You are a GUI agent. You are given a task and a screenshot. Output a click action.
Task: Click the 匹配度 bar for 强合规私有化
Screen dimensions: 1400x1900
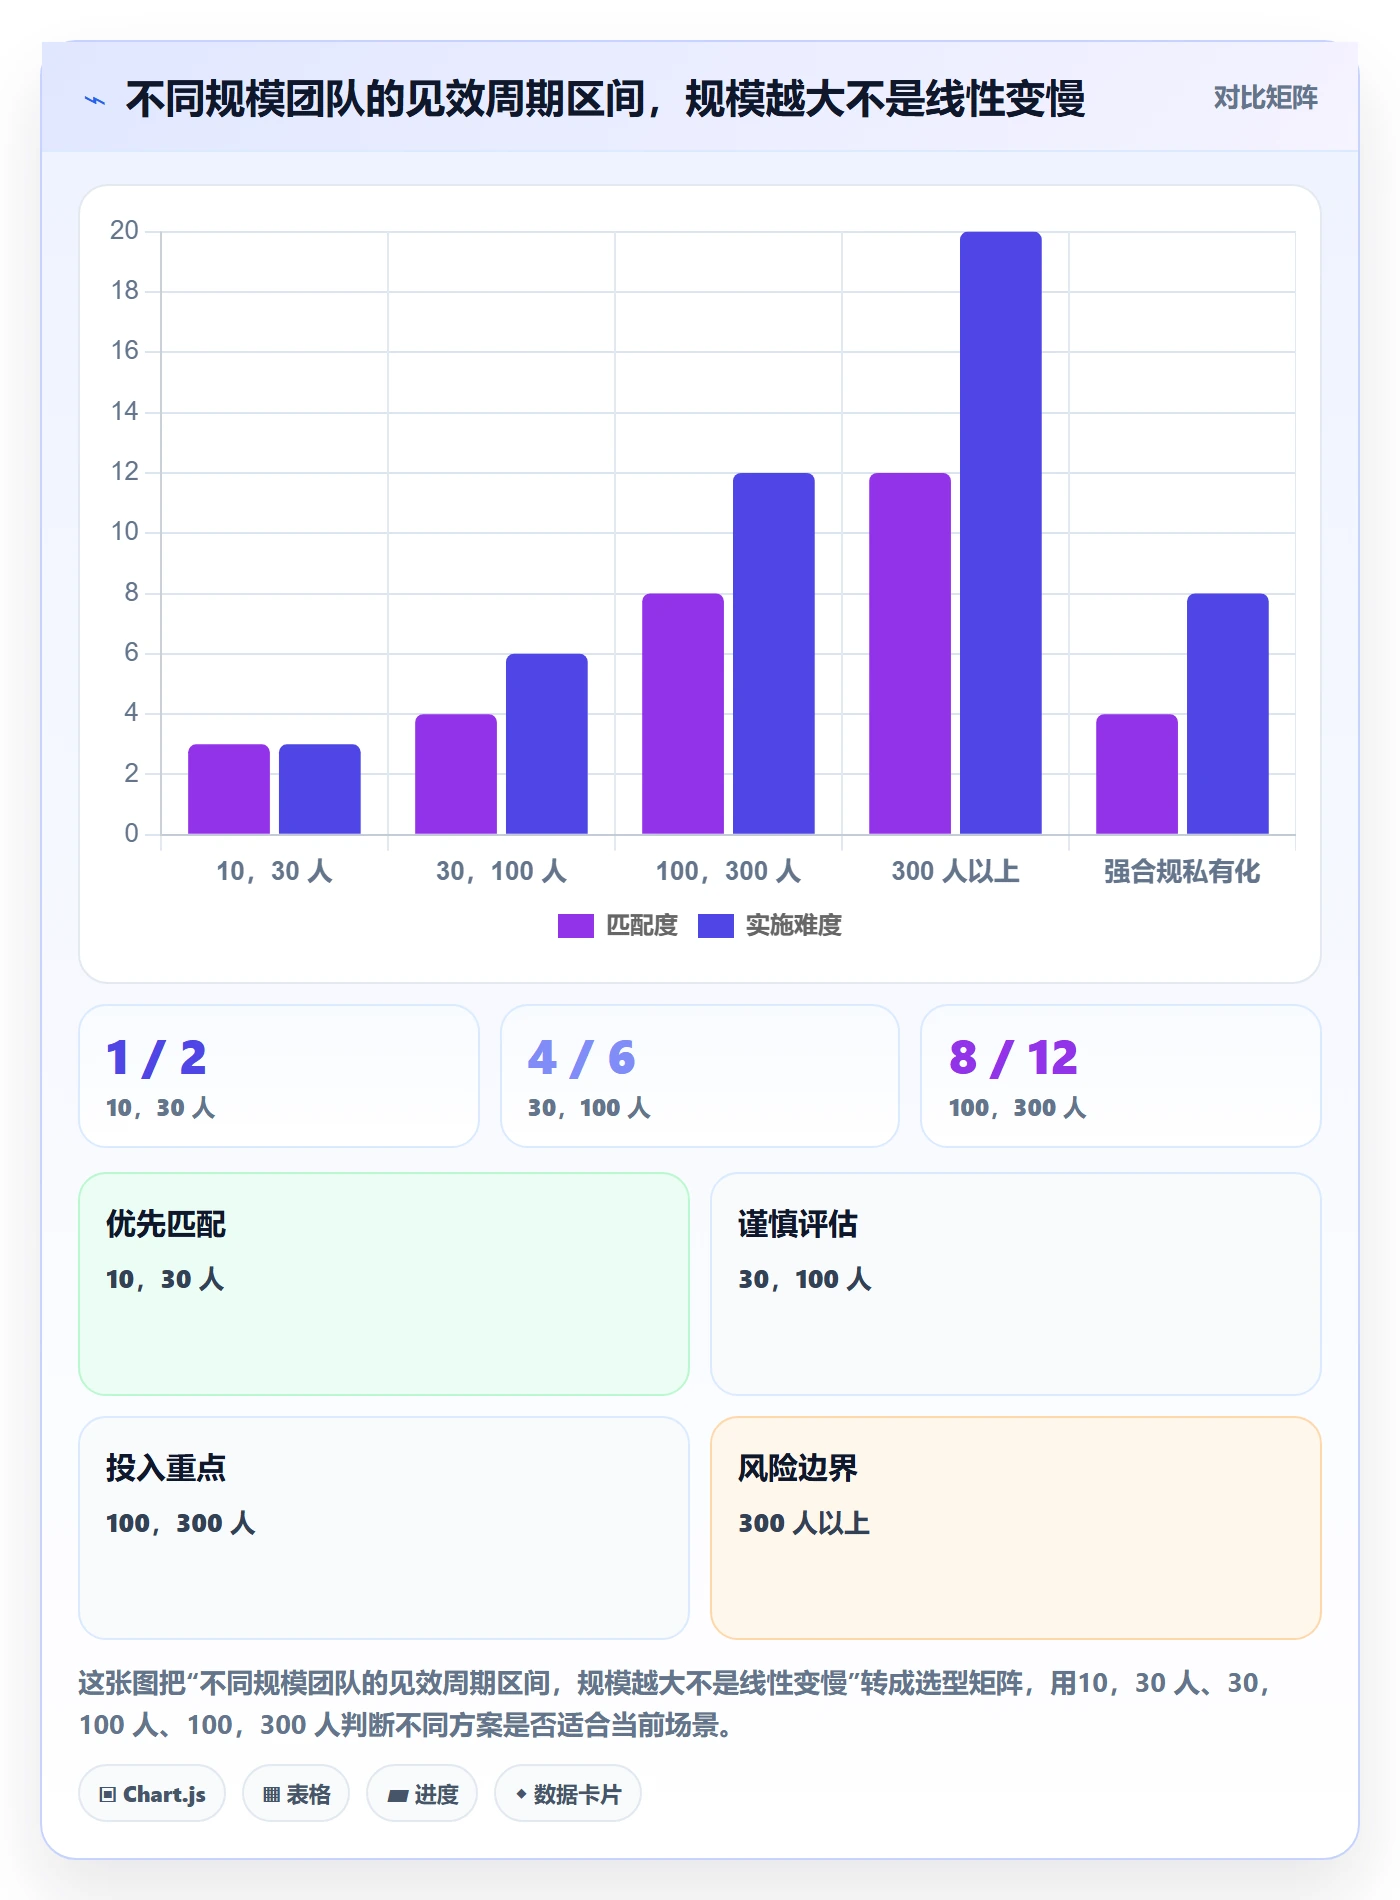pyautogui.click(x=1137, y=774)
